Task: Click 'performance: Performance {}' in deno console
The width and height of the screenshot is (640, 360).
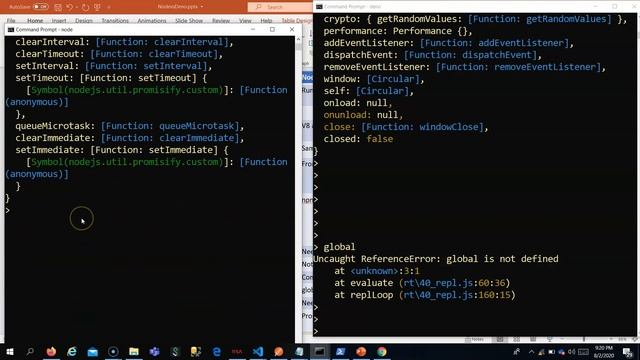Action: coord(398,31)
